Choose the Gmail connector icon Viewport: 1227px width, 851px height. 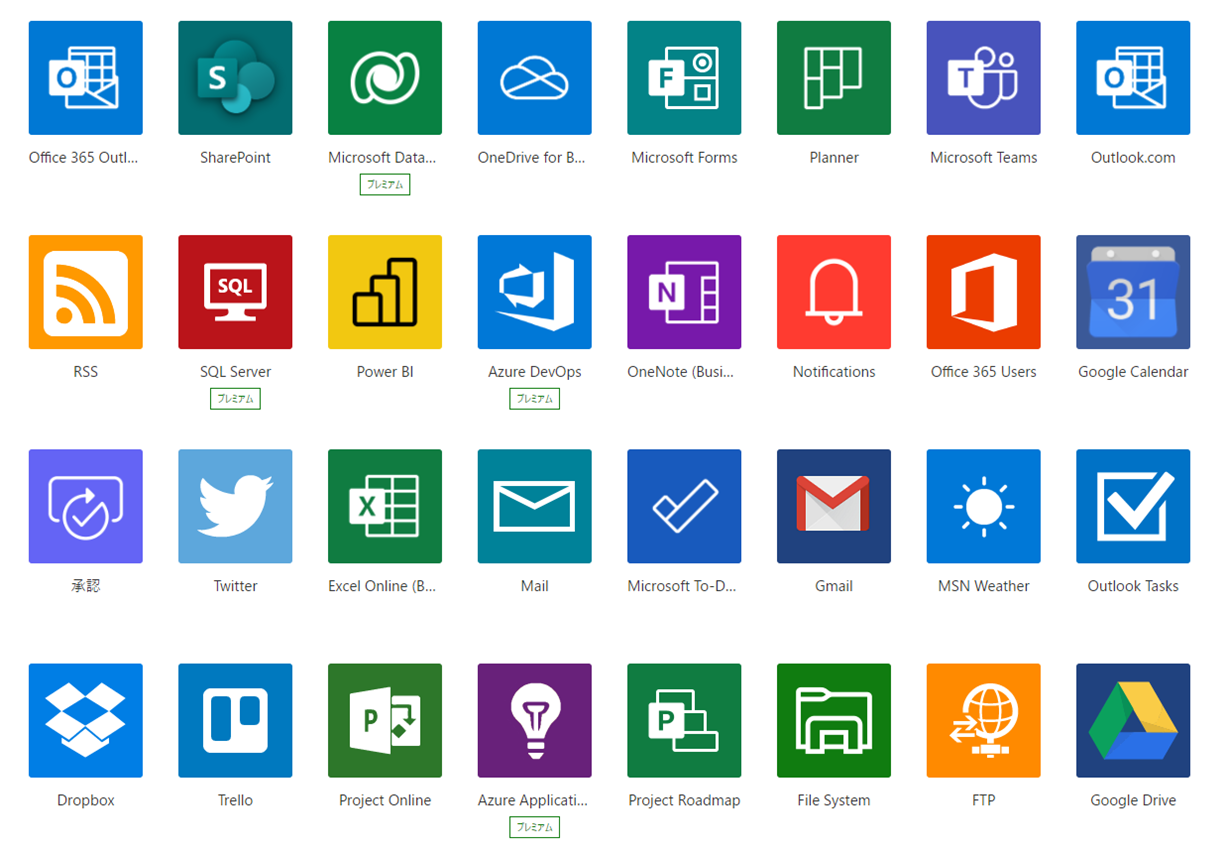[x=834, y=506]
